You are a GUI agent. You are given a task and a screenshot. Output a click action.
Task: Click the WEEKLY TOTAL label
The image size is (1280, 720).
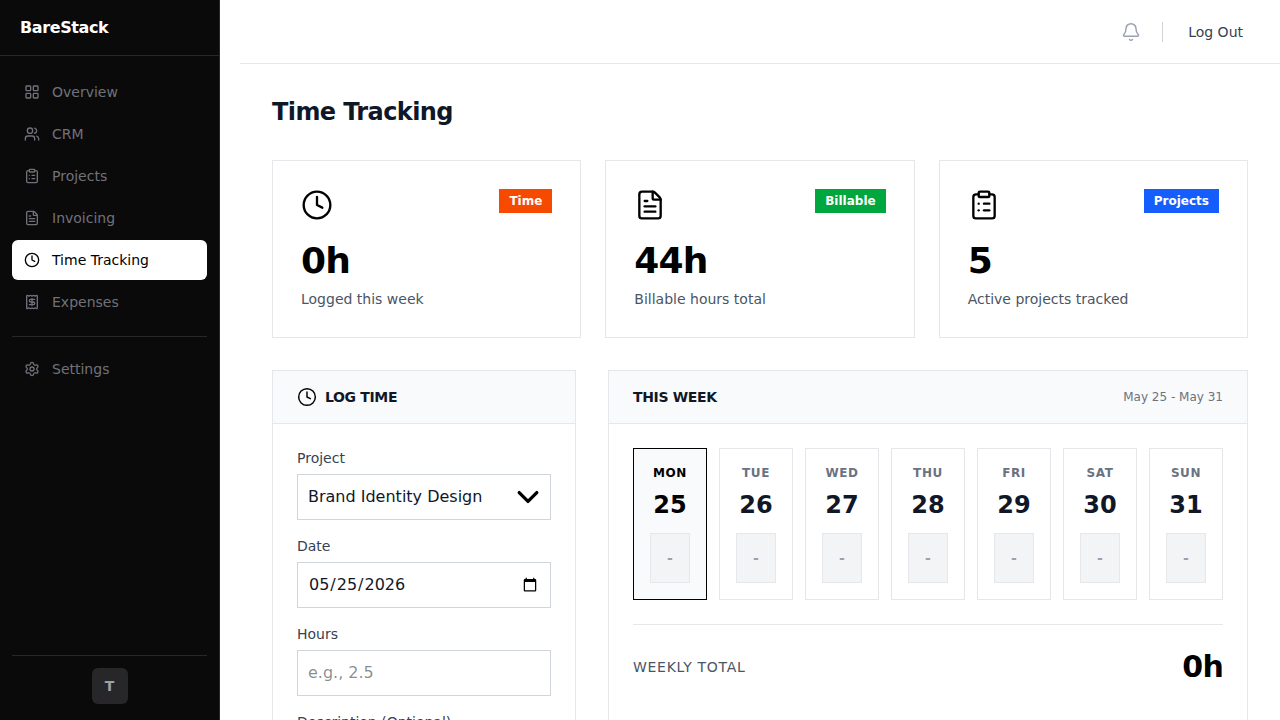click(x=689, y=667)
